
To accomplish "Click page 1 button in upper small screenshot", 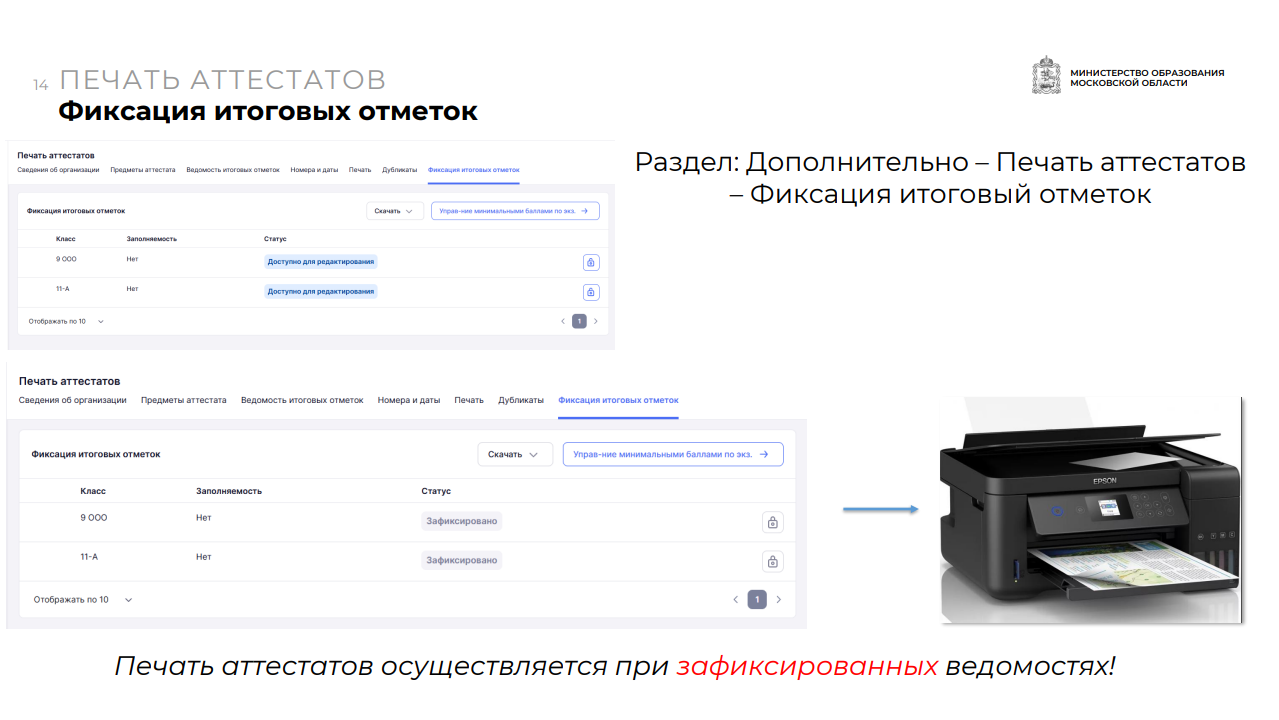I will pos(579,321).
